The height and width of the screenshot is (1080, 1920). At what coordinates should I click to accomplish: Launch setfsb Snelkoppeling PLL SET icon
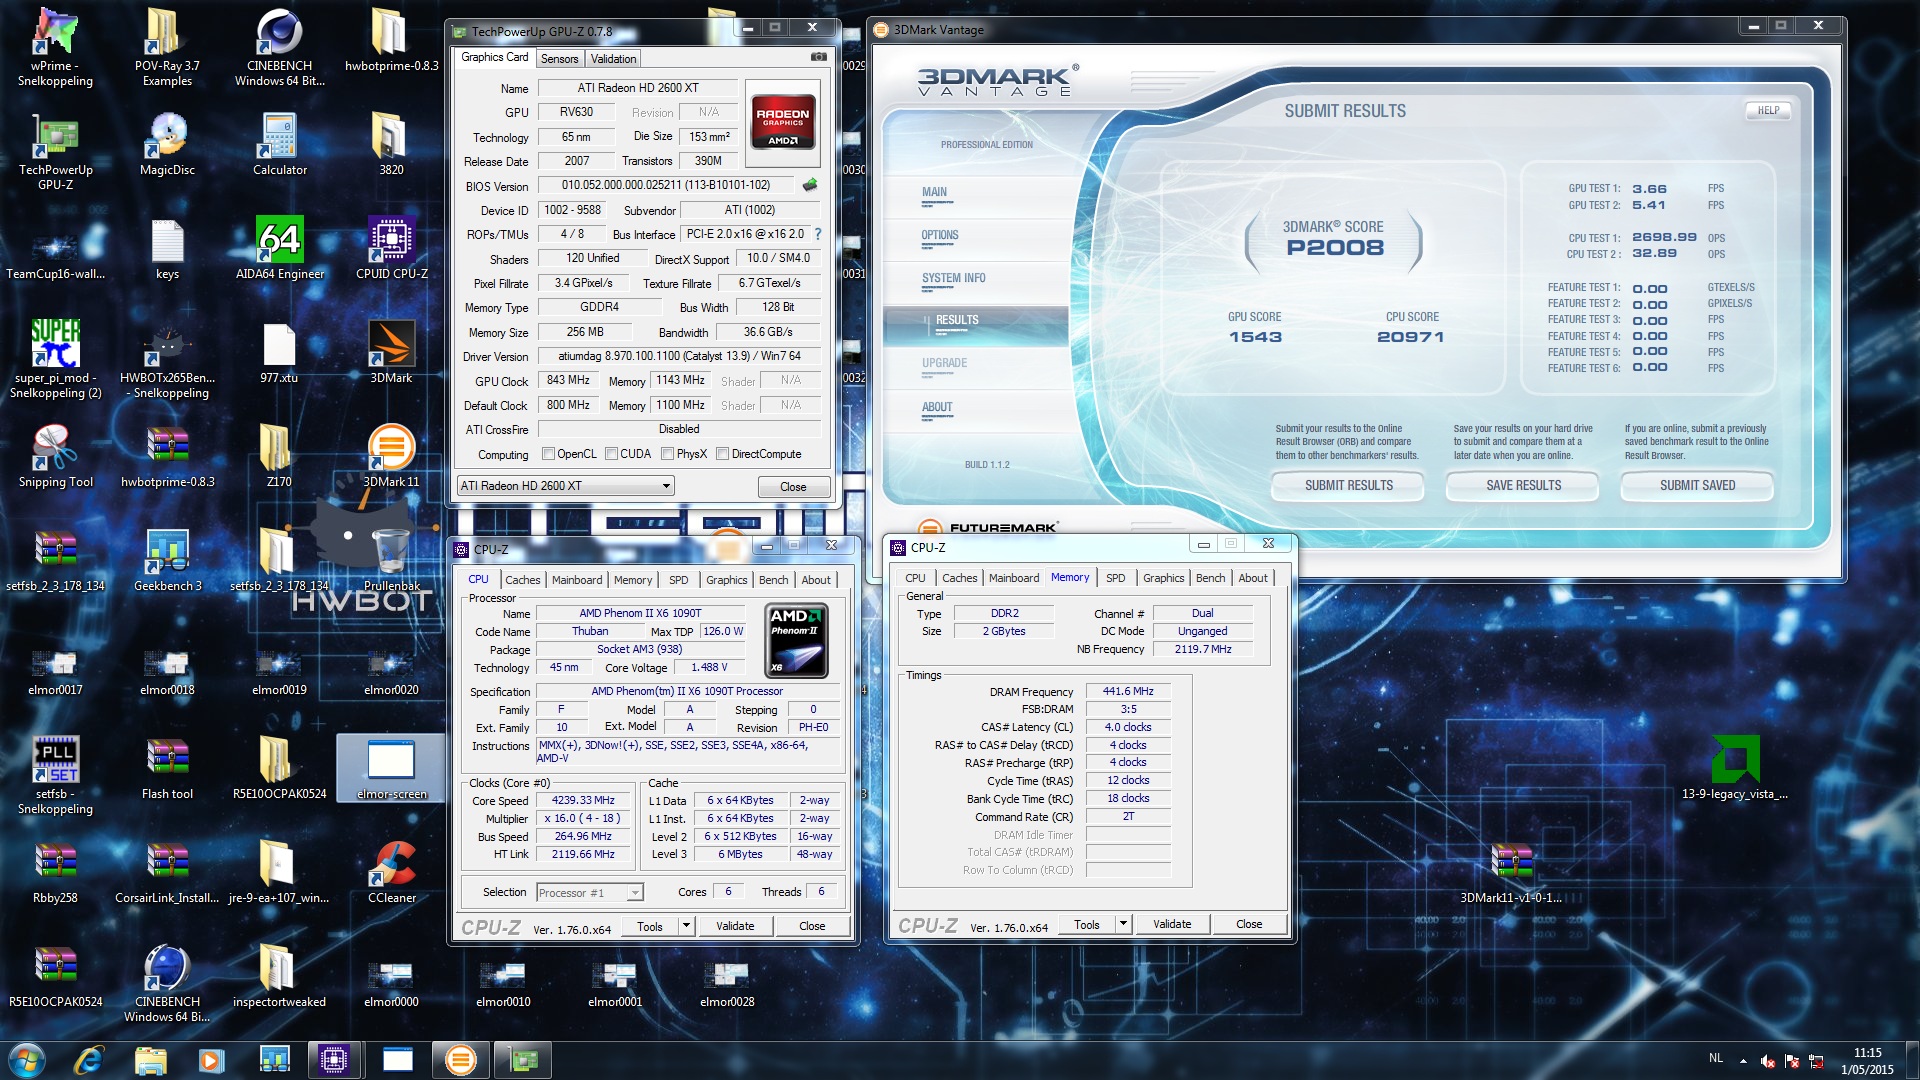point(55,775)
